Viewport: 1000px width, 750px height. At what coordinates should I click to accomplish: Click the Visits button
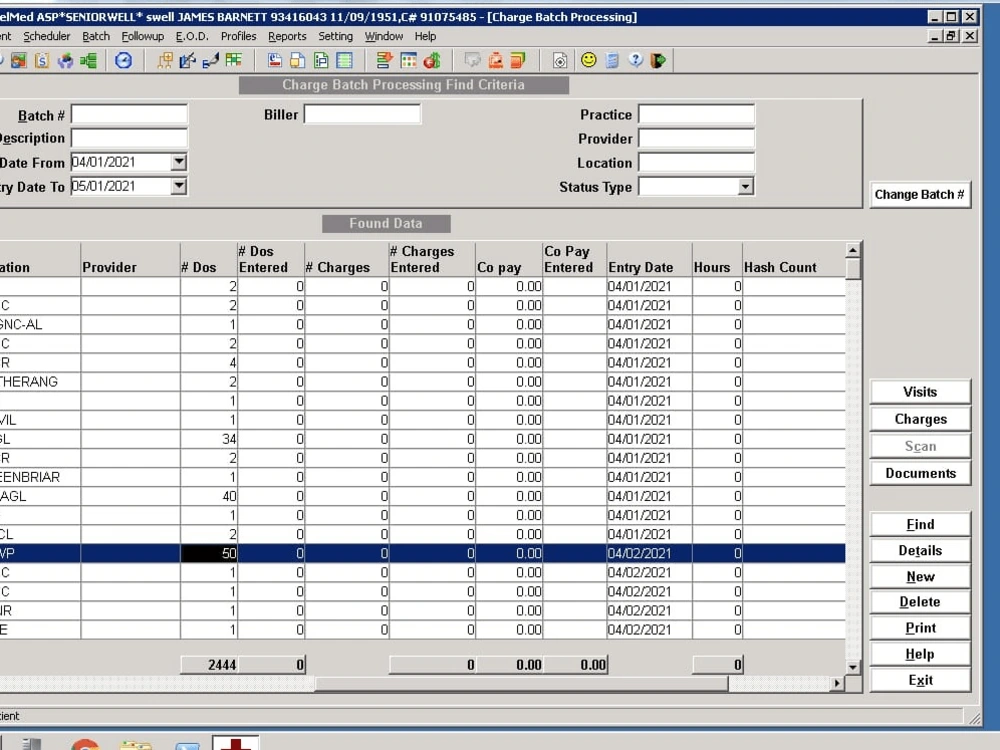(x=920, y=392)
